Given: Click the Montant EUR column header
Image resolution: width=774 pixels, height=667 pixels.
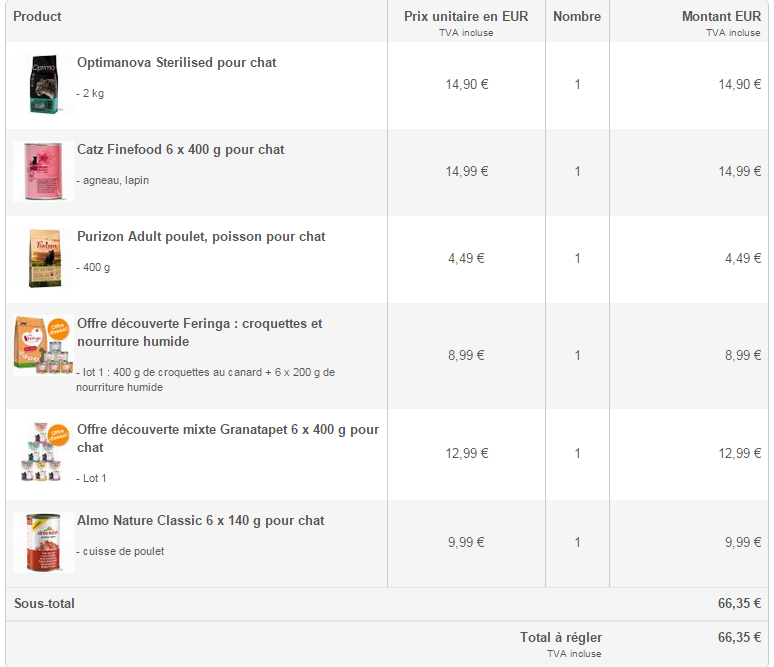Looking at the screenshot, I should pos(720,17).
